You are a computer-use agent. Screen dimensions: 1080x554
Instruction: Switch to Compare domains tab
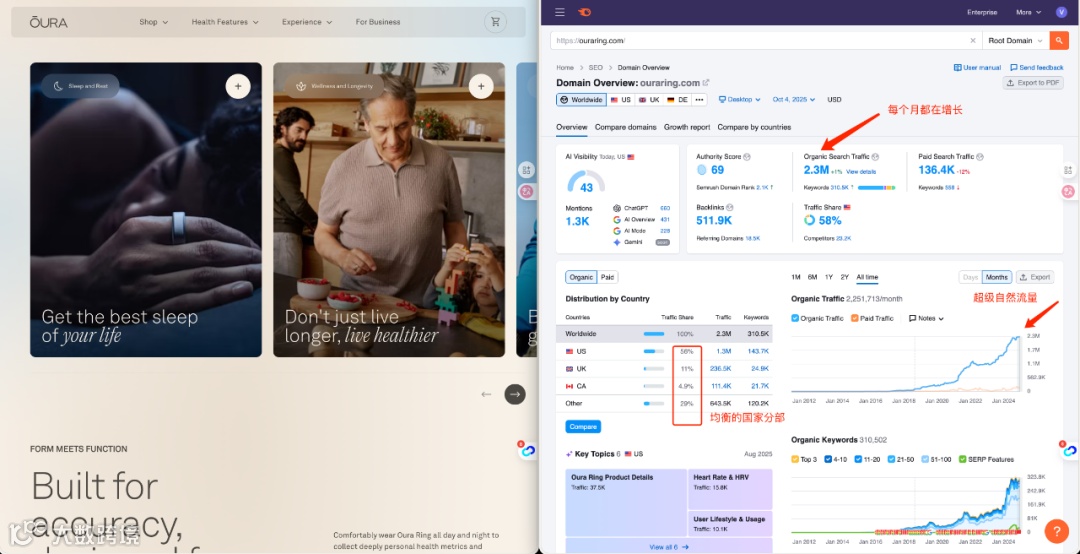[x=625, y=127]
